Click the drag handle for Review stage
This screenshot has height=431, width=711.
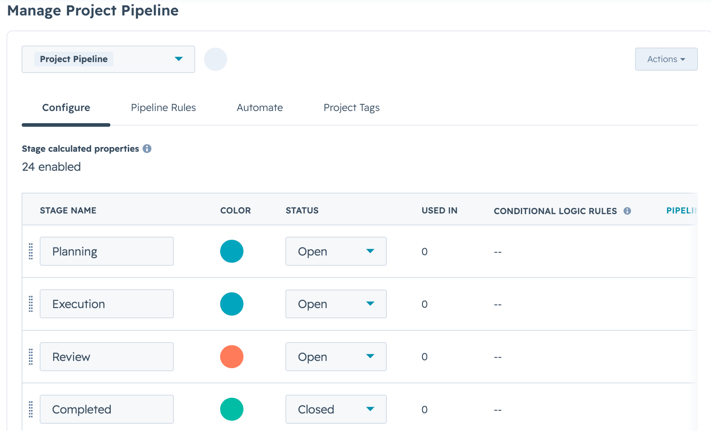(31, 357)
